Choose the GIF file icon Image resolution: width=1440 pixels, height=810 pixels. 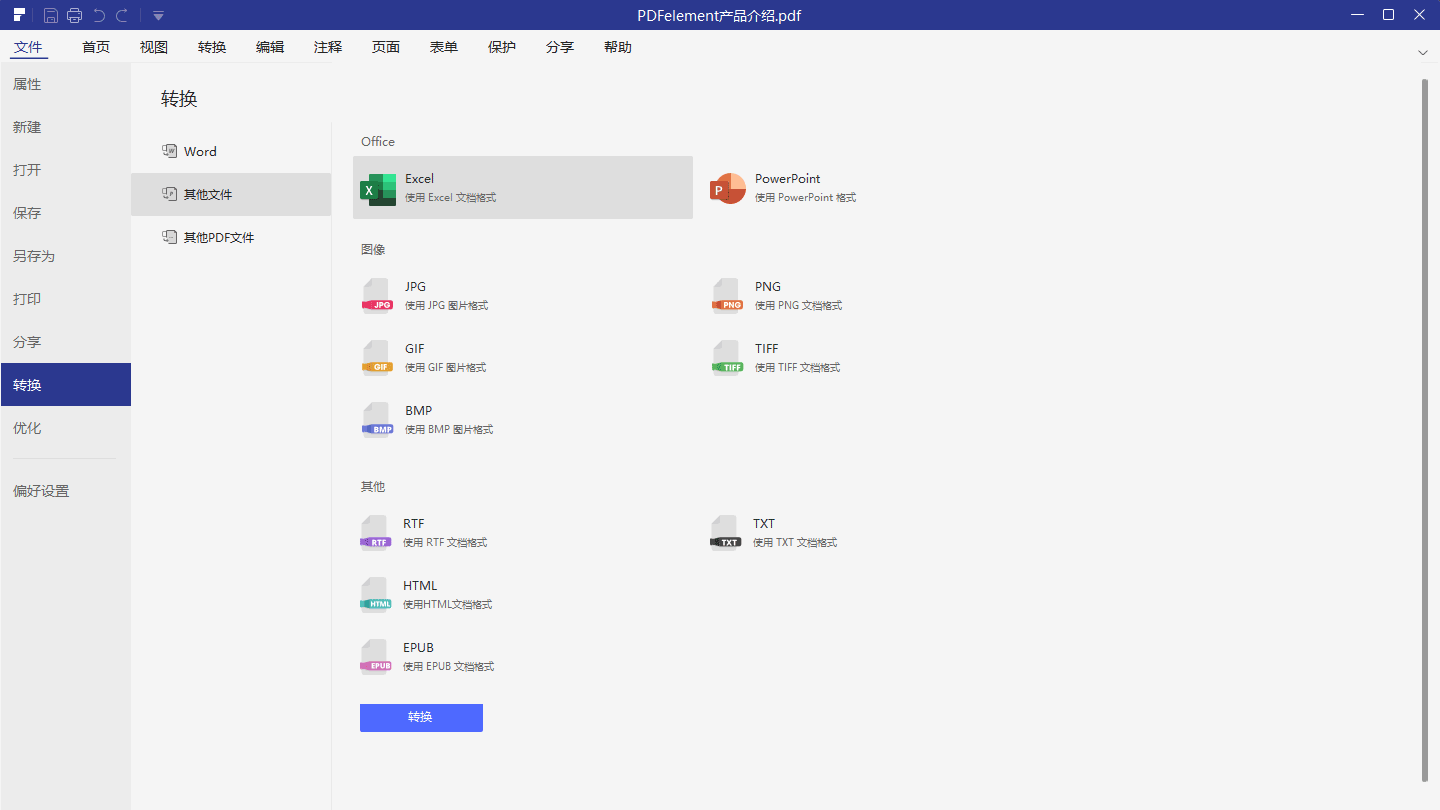(x=377, y=358)
